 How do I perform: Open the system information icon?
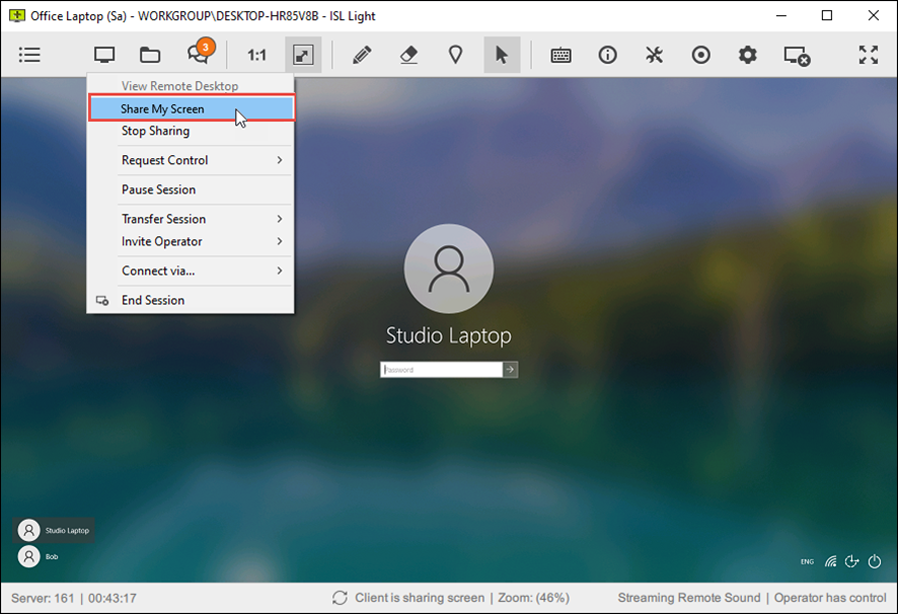coord(608,55)
